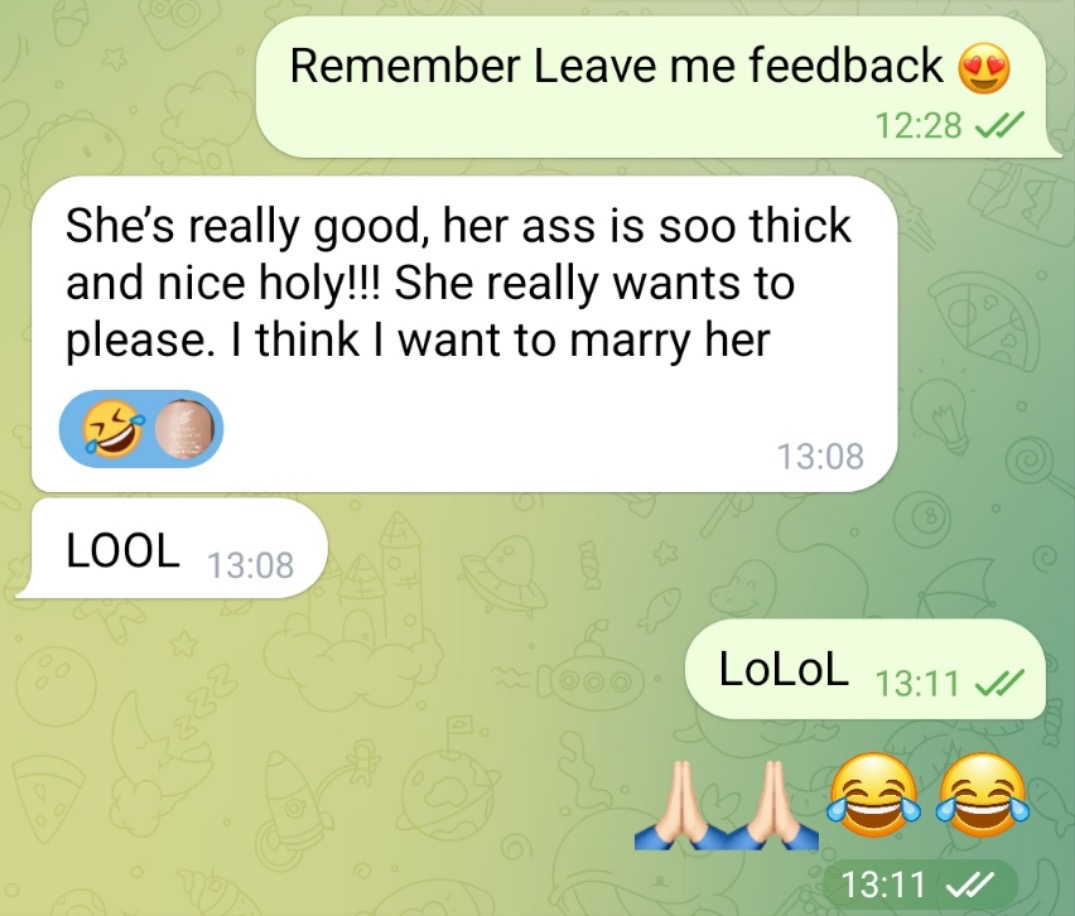
Task: Select the LoLoL message bubble
Action: coord(865,668)
